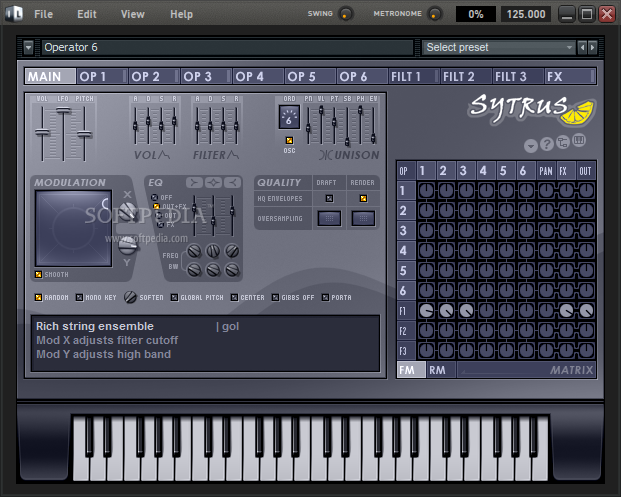The width and height of the screenshot is (621, 497).
Task: Open the Sytrus help question mark icon
Action: [547, 144]
